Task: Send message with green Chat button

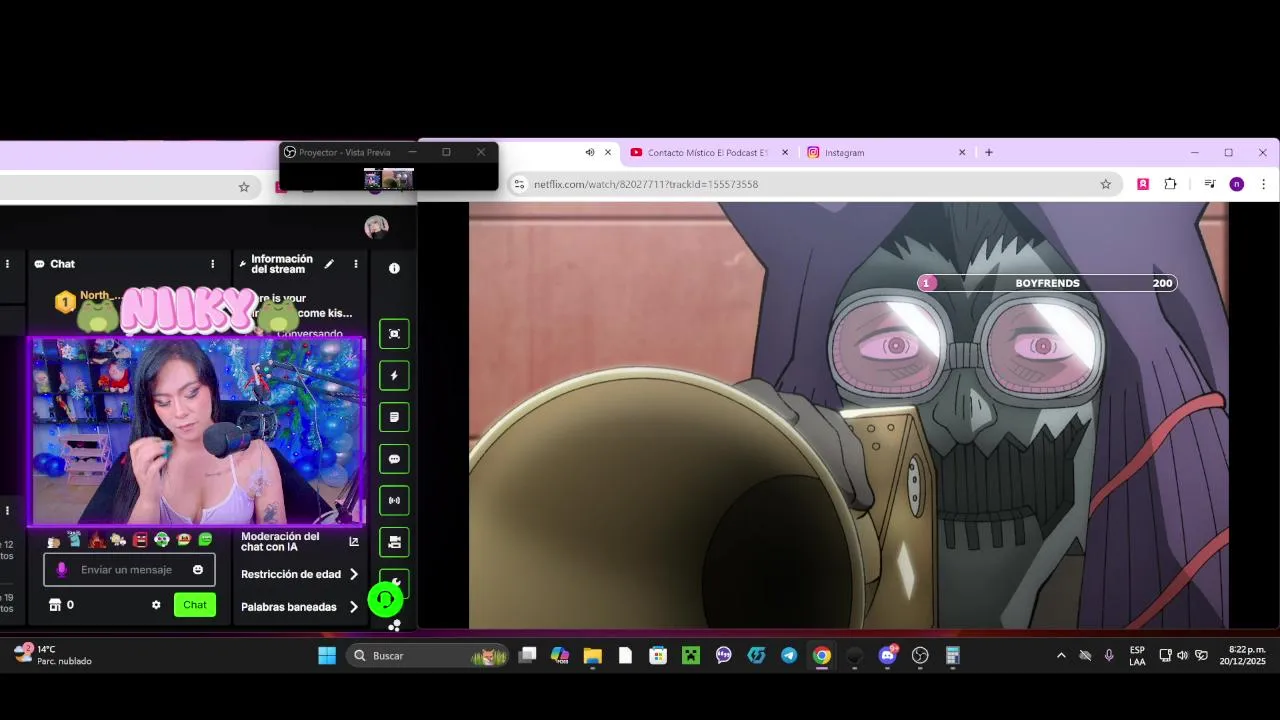Action: pyautogui.click(x=195, y=605)
